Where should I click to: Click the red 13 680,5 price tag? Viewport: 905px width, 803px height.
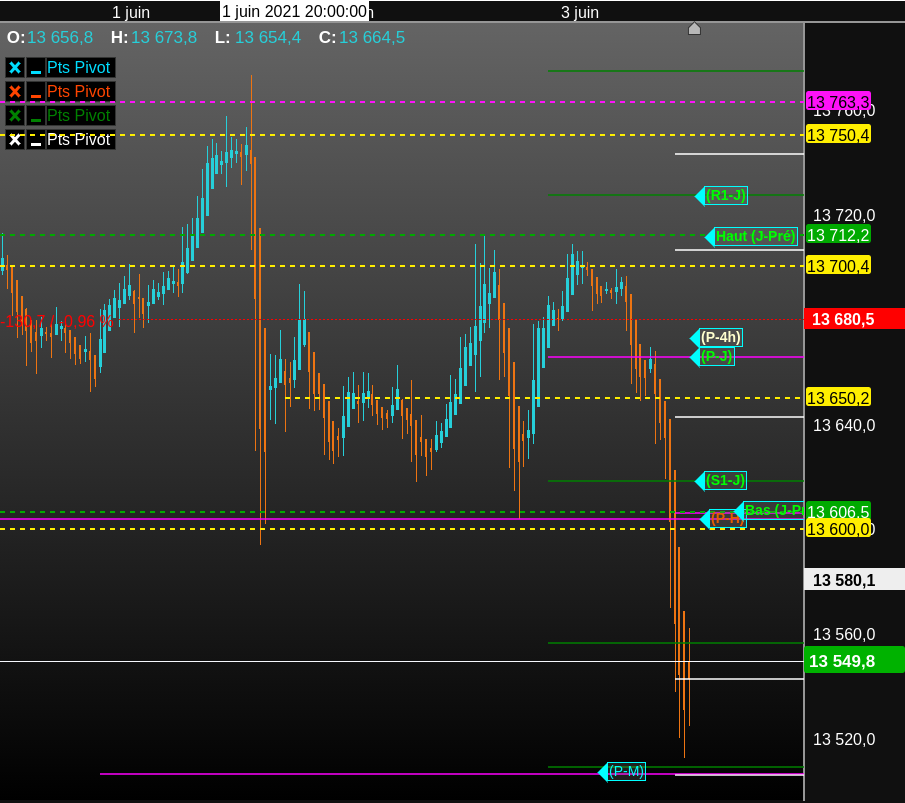(x=854, y=319)
